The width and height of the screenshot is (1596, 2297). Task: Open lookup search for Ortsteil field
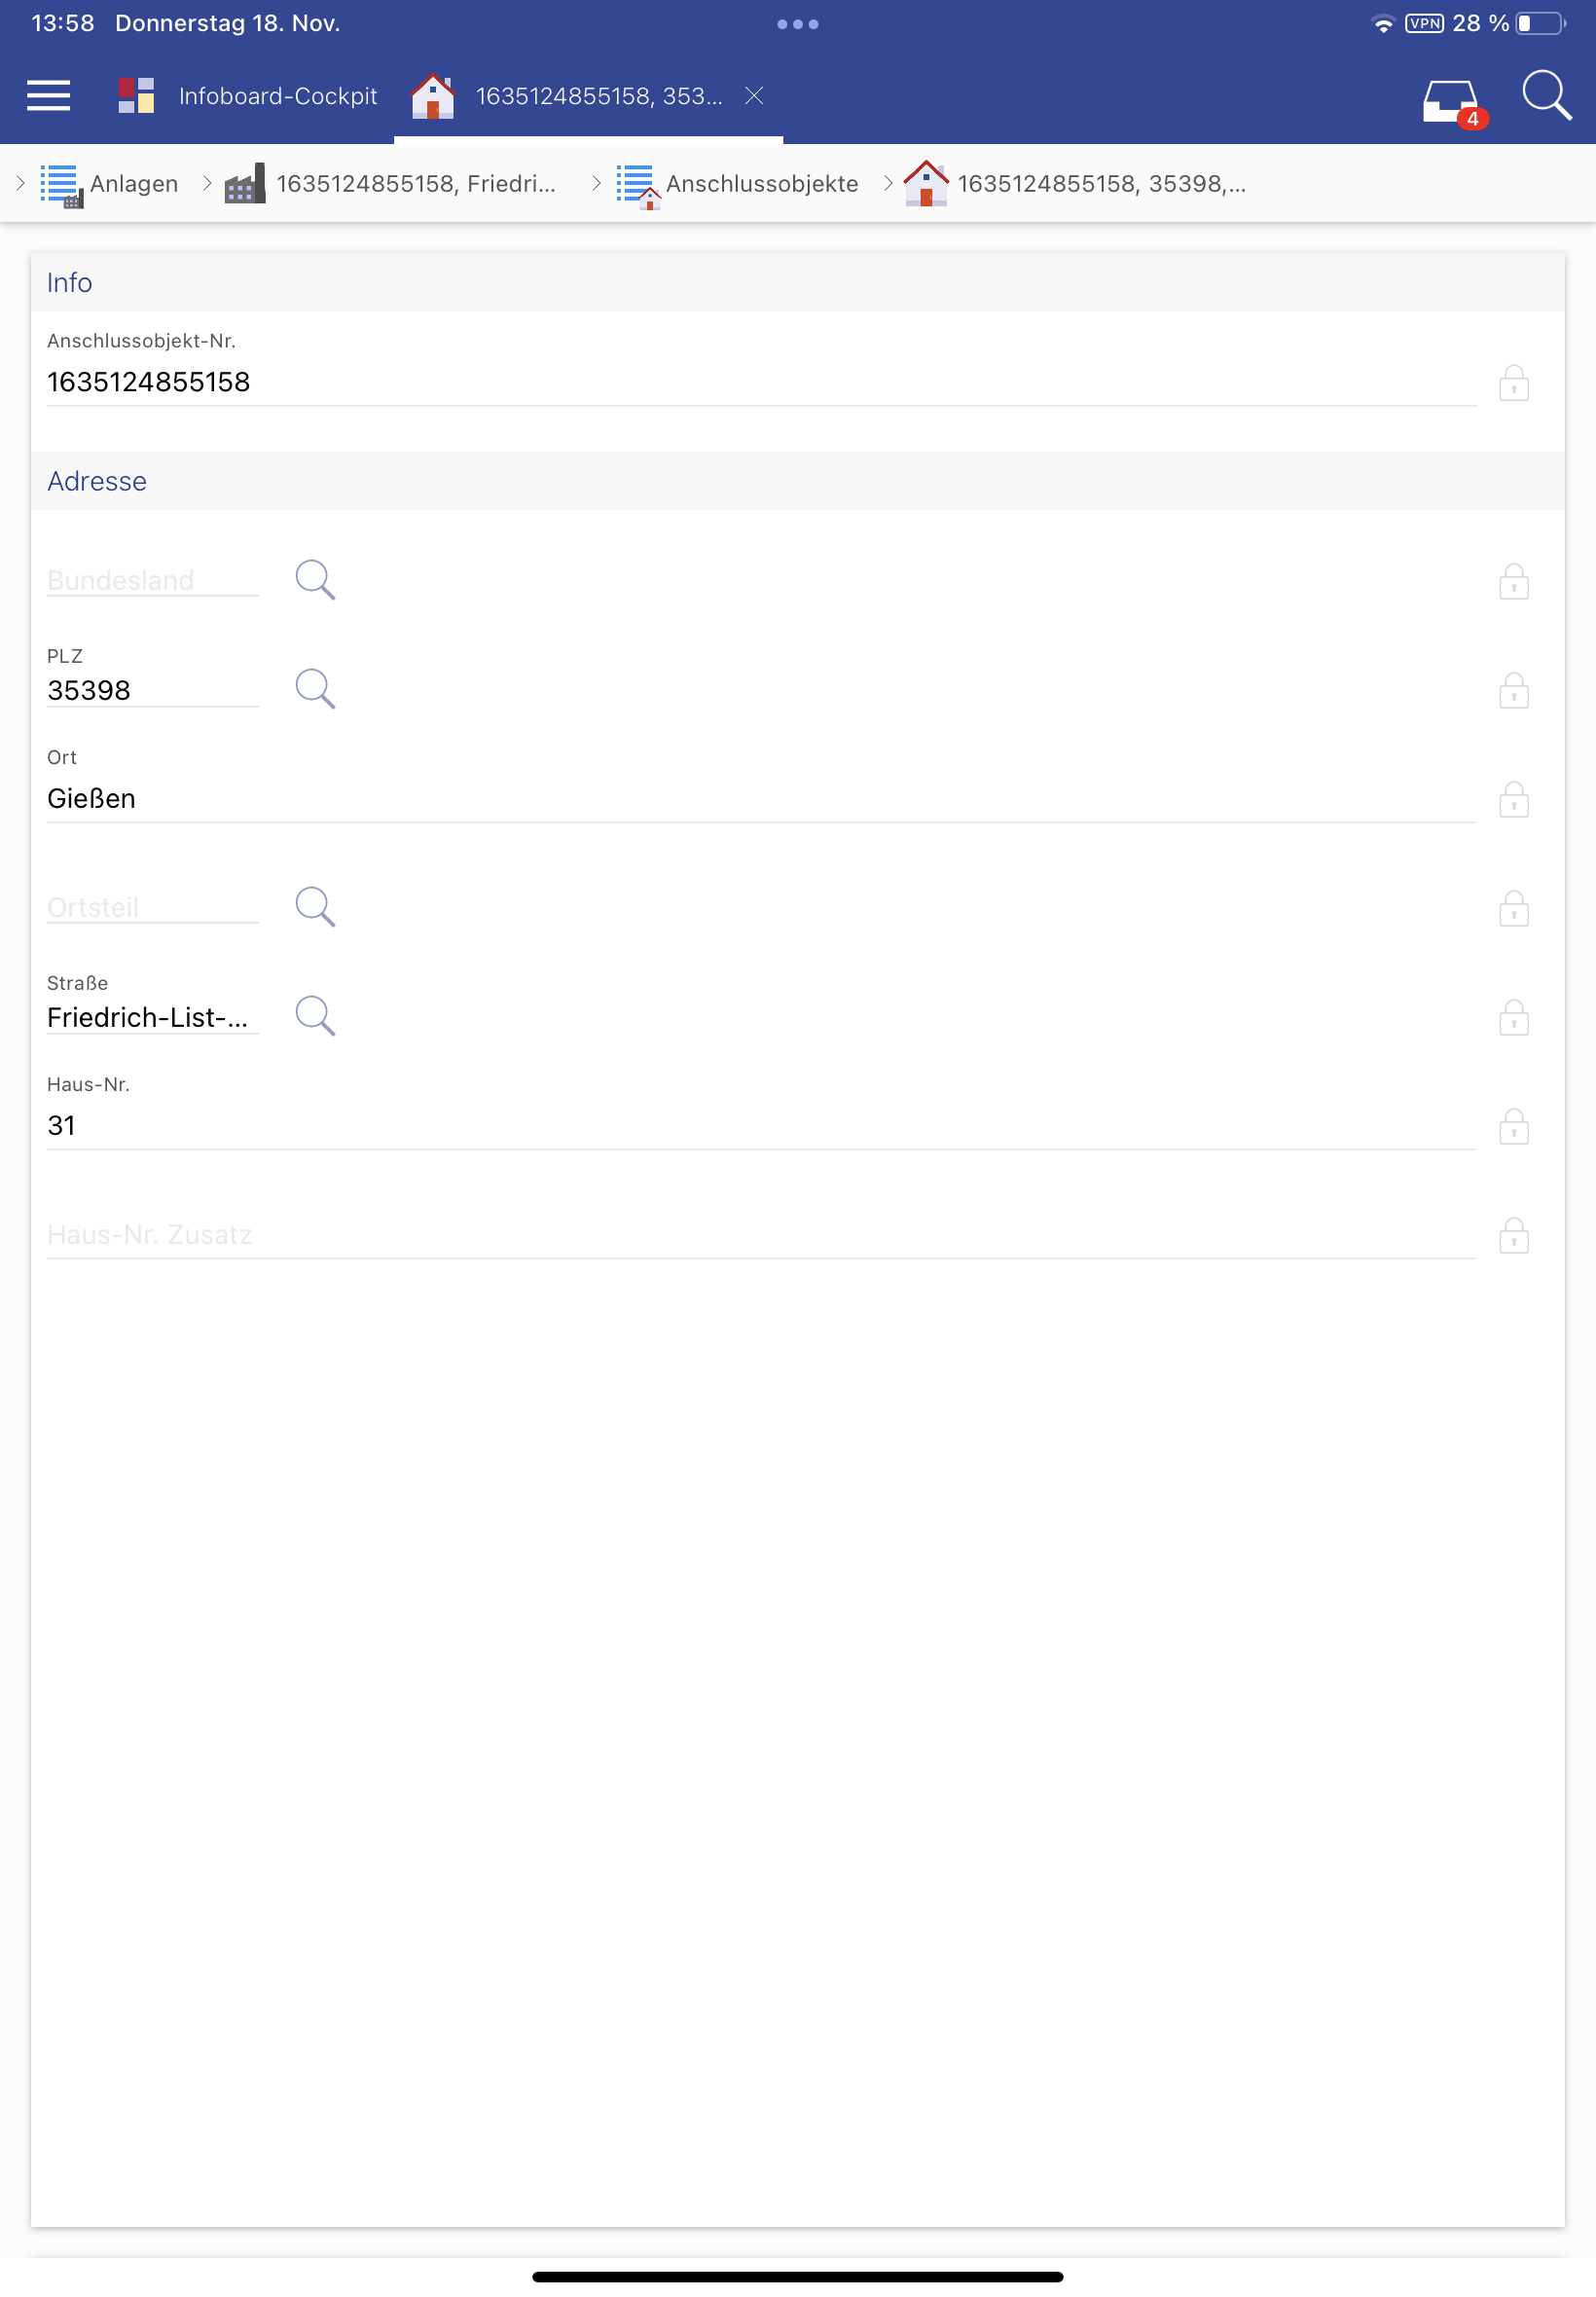[x=315, y=906]
